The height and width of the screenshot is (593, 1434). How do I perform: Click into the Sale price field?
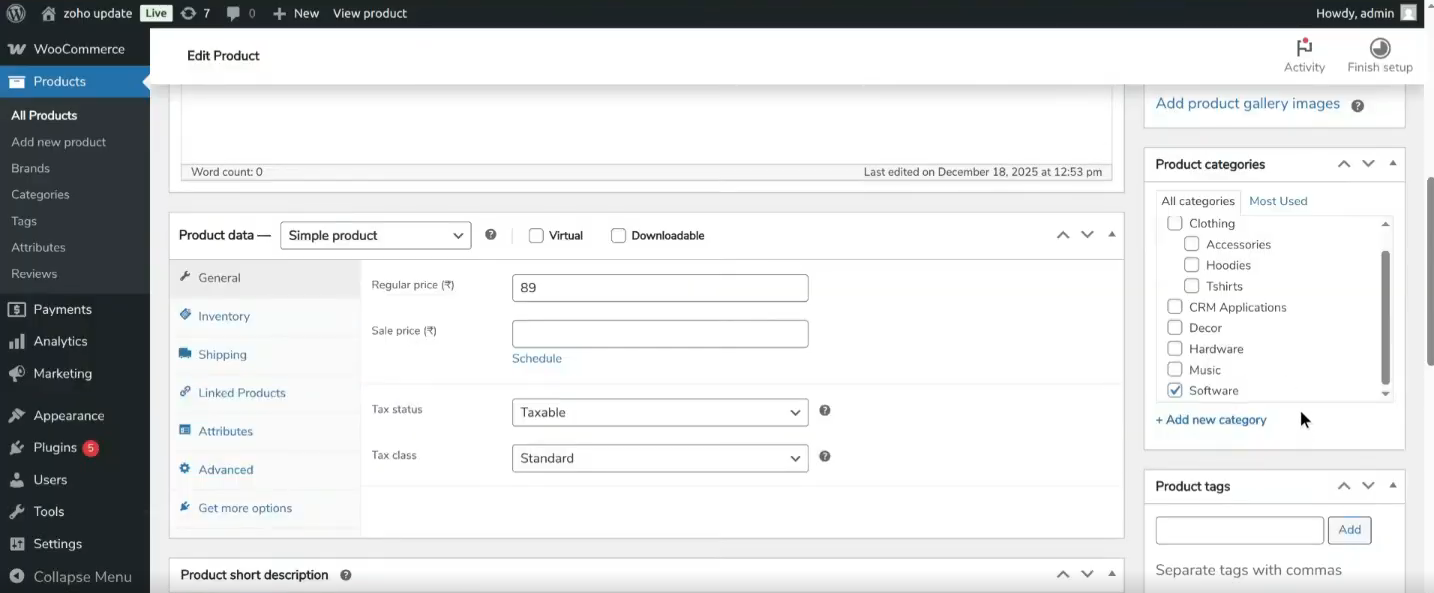[659, 334]
